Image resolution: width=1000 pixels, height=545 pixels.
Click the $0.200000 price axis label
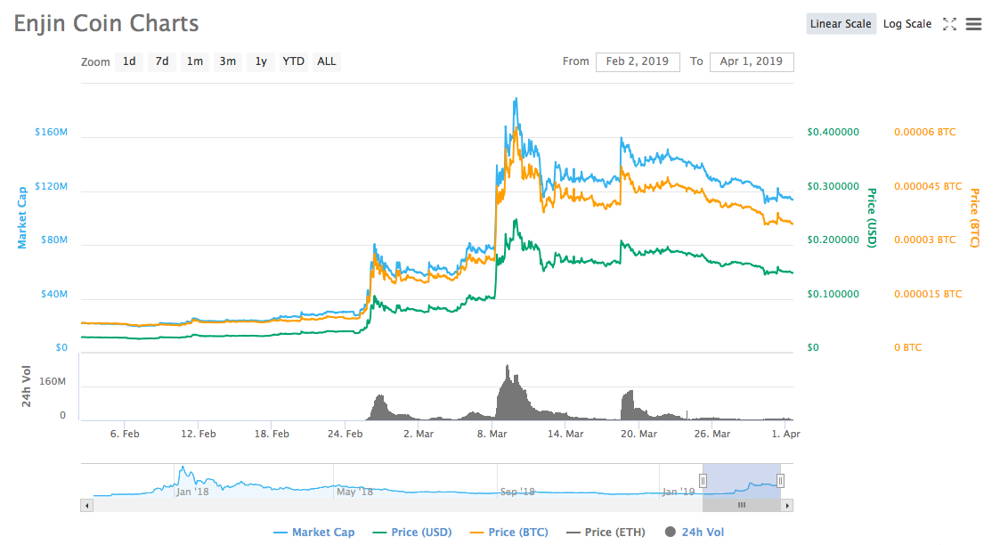pos(833,240)
